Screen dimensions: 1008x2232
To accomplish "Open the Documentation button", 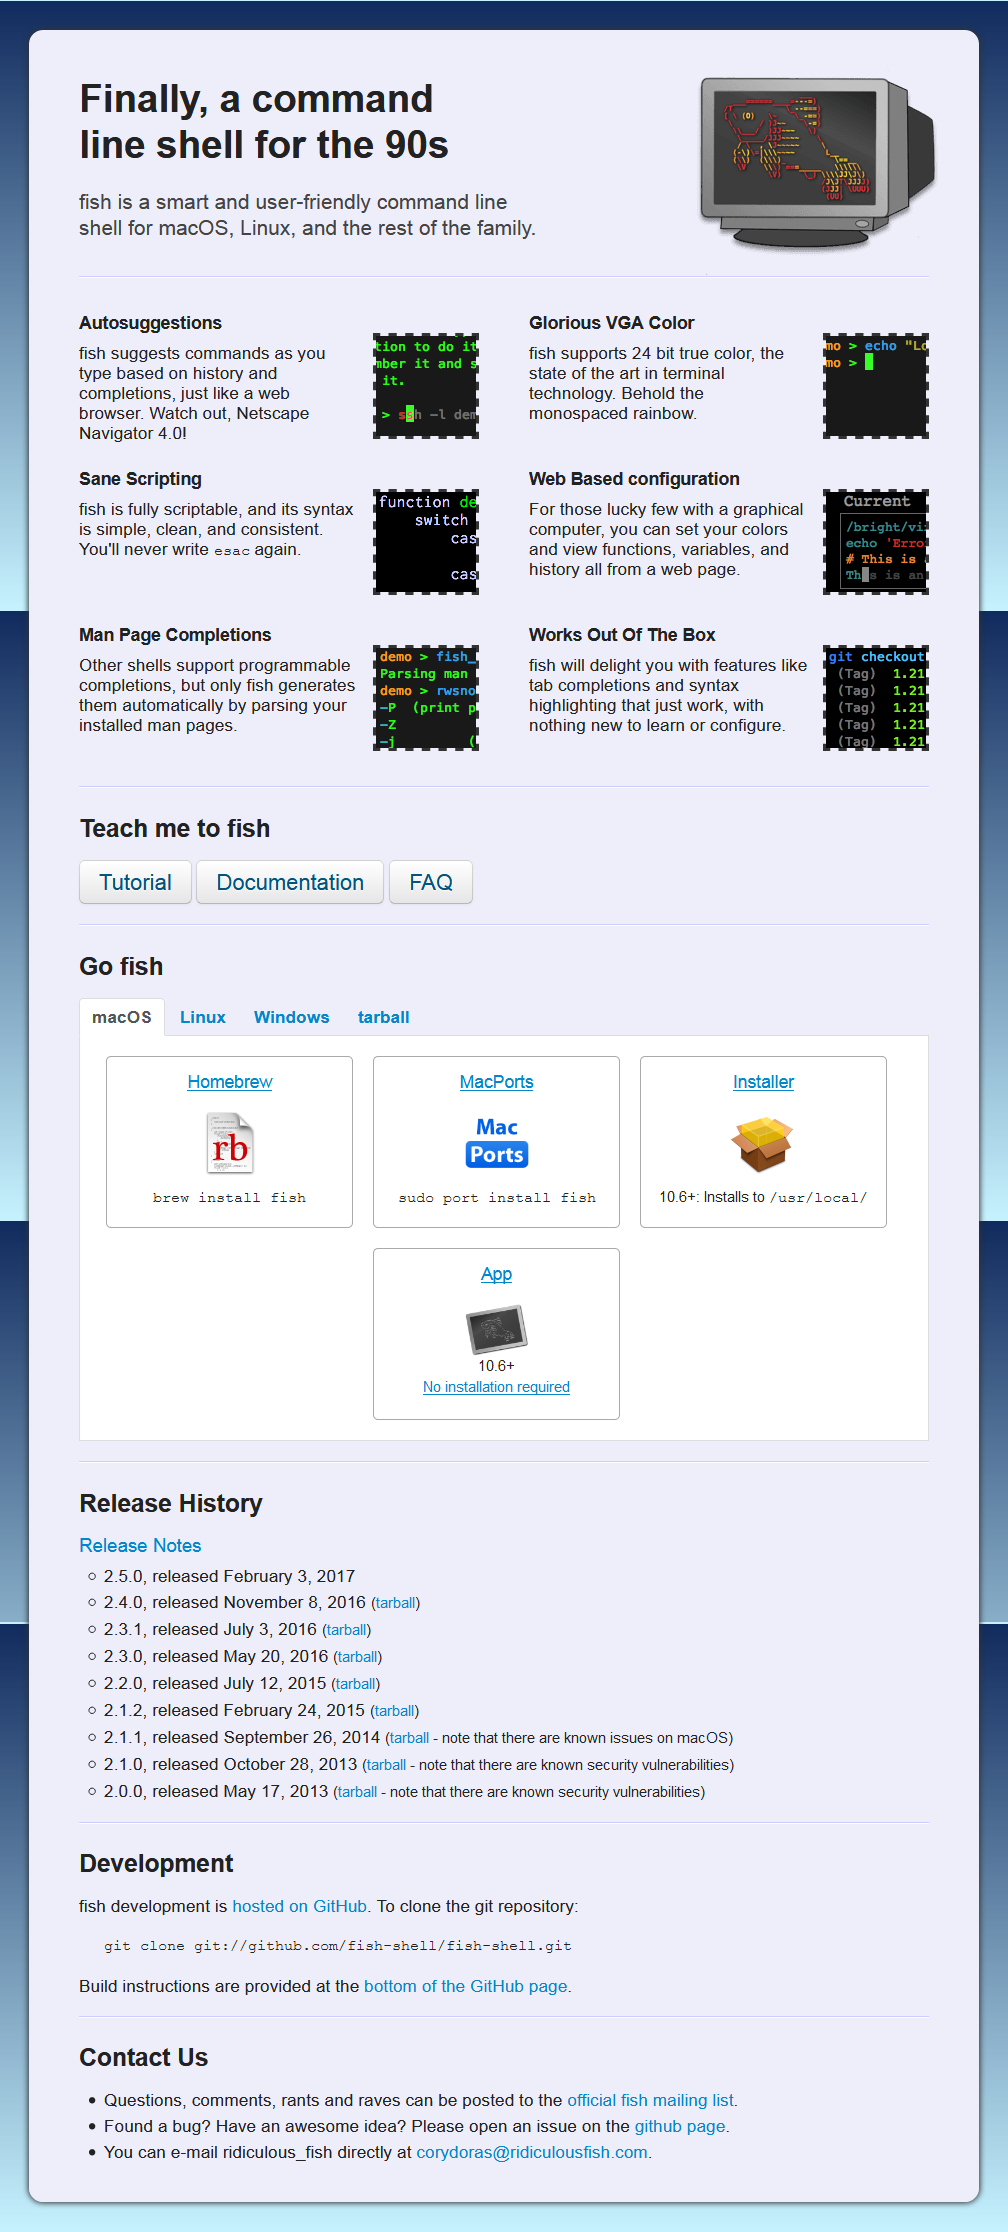I will [290, 882].
